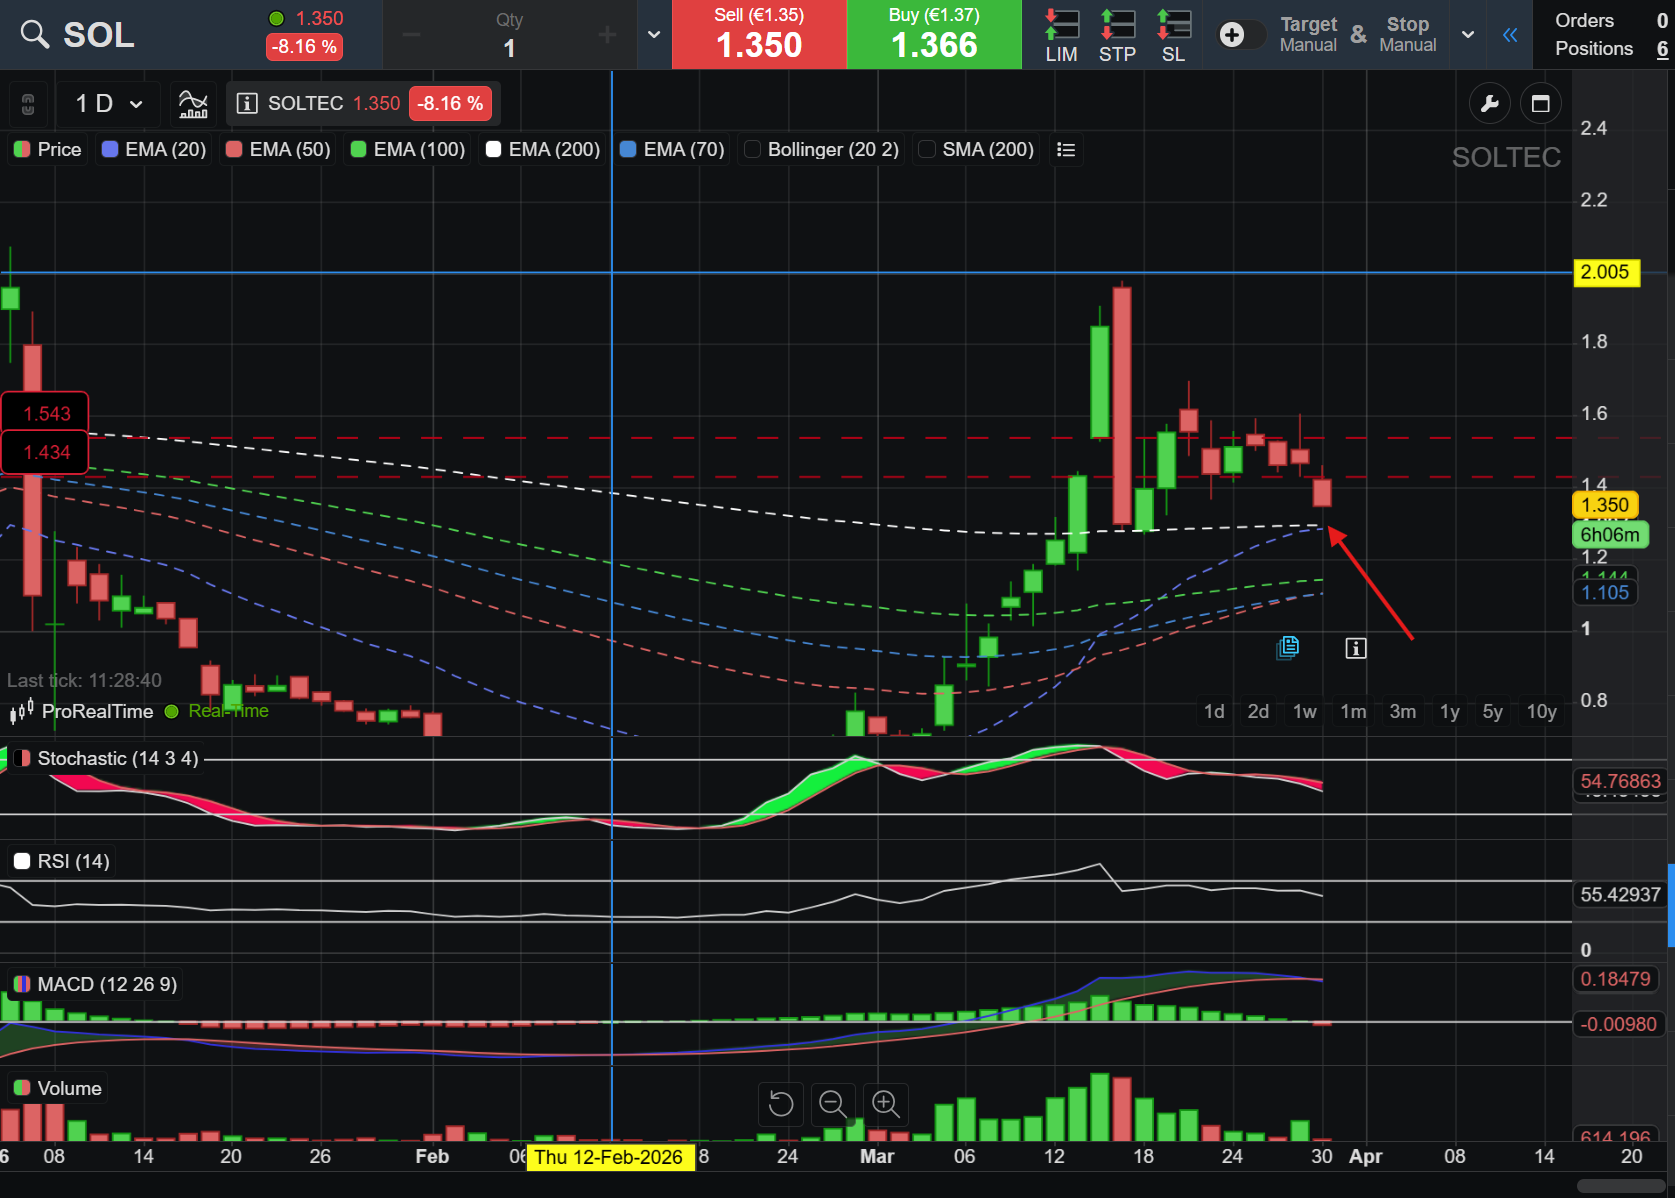
Task: Select the 1w time range
Action: coord(1304,711)
